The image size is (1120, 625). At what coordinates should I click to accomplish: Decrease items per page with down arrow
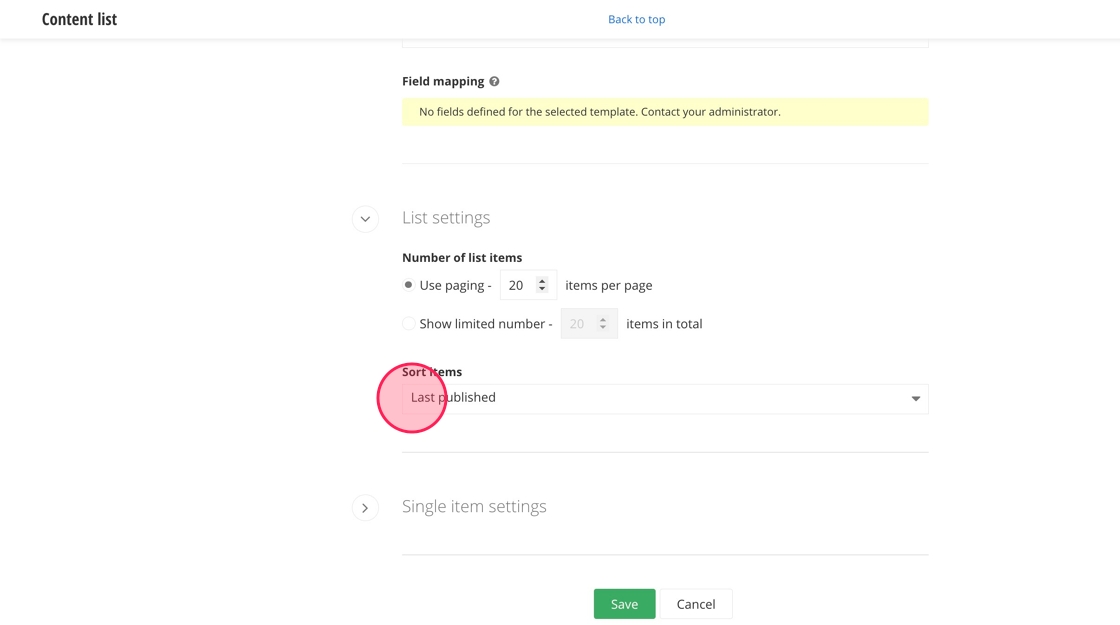pyautogui.click(x=542, y=290)
